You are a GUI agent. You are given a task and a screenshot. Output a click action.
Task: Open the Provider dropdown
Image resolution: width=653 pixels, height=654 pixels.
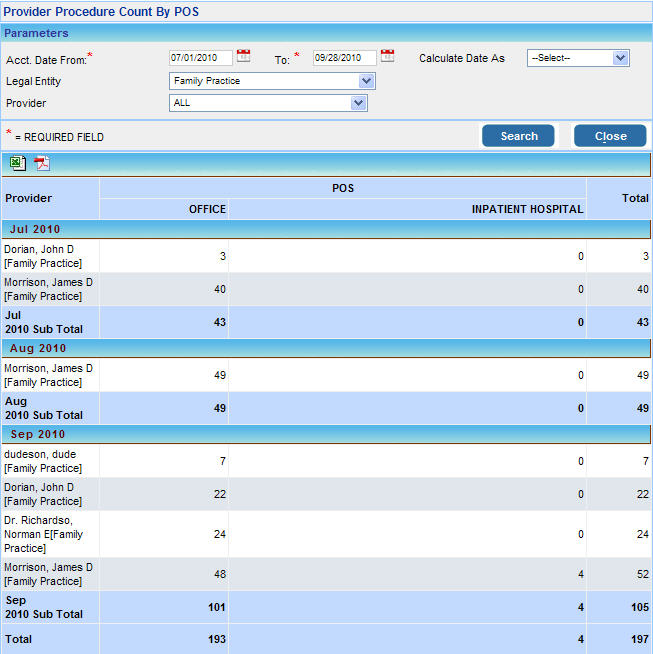[x=359, y=103]
